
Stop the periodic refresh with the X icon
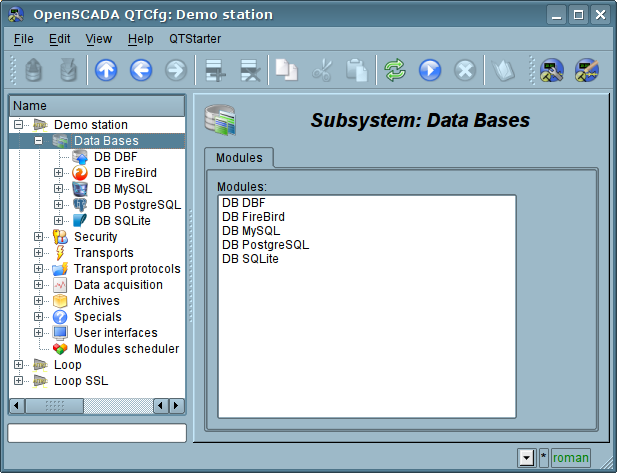(x=465, y=70)
